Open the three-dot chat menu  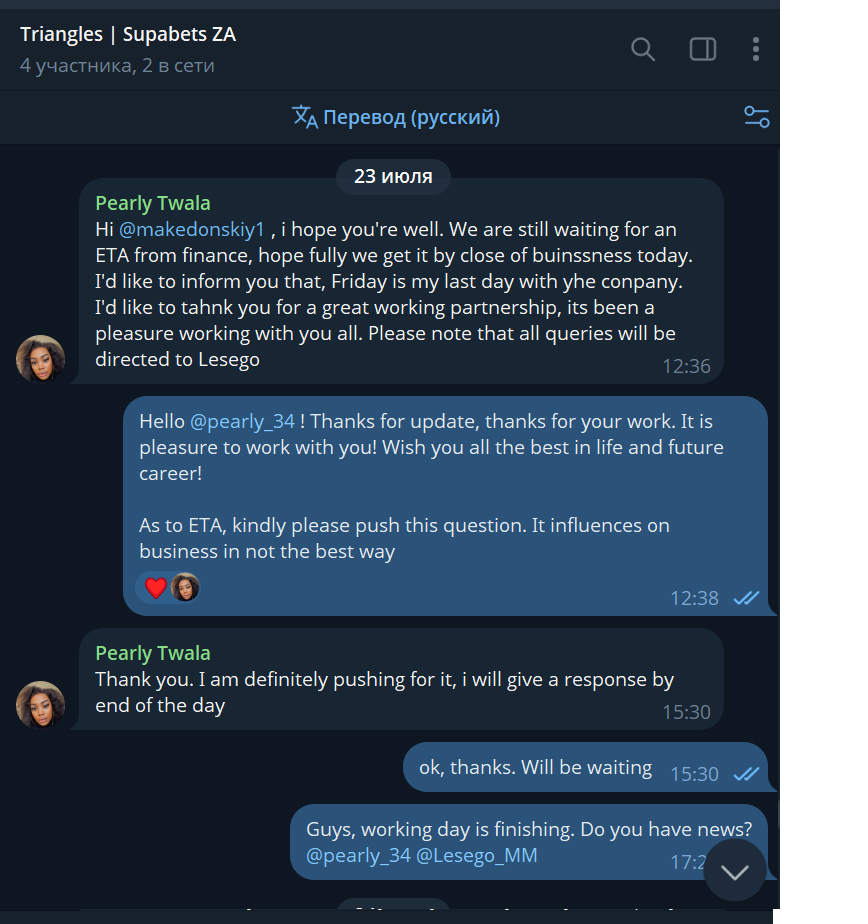pyautogui.click(x=756, y=49)
